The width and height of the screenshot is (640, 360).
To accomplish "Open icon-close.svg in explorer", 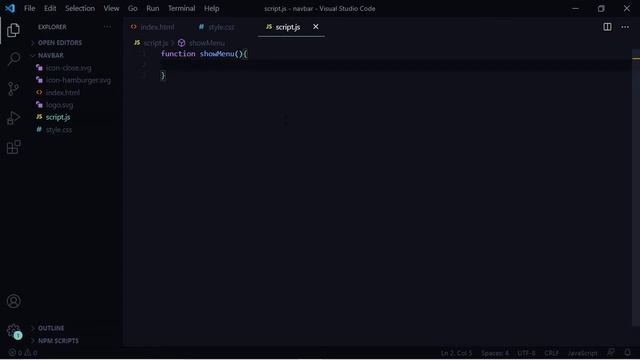I will (x=69, y=68).
